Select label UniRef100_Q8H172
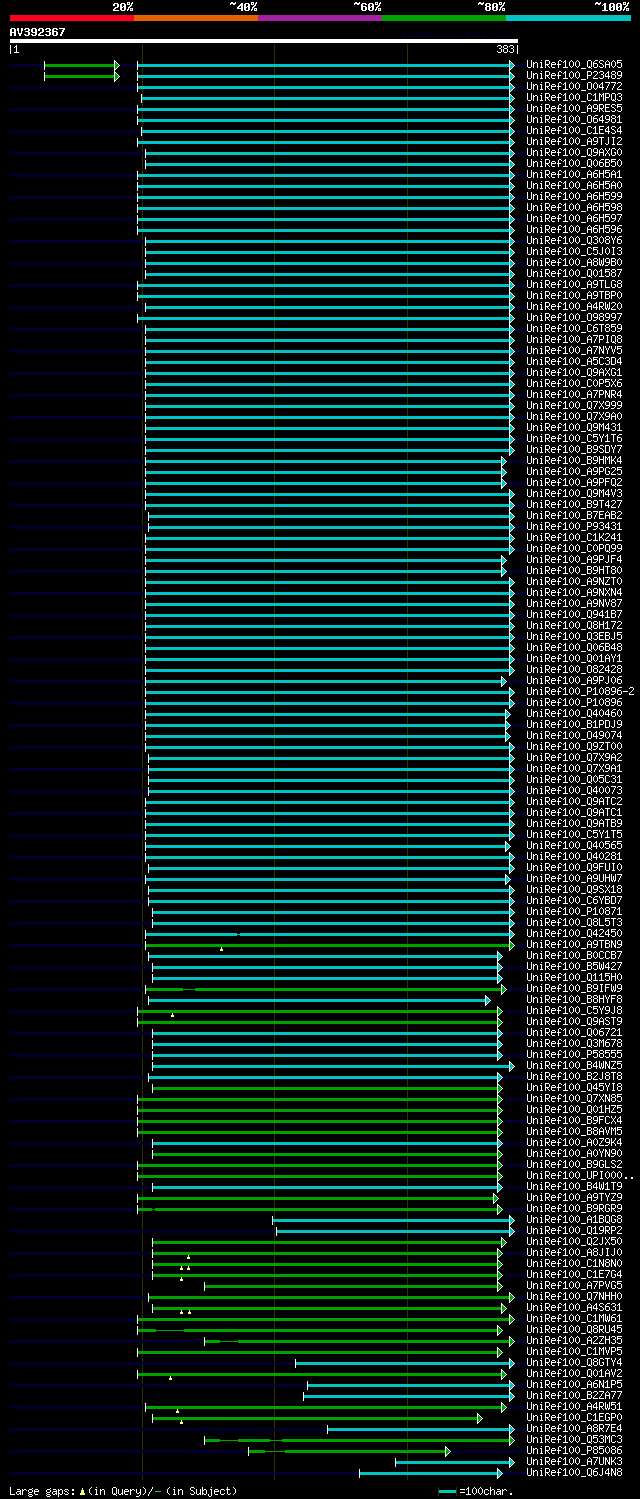 point(574,626)
